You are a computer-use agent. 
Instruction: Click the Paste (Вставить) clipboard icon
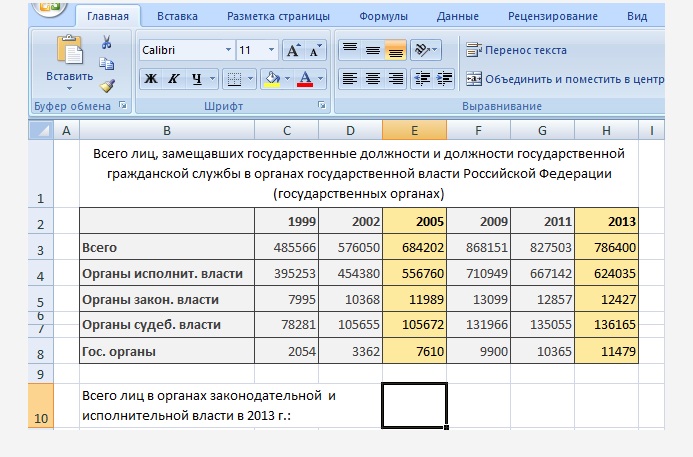(69, 49)
